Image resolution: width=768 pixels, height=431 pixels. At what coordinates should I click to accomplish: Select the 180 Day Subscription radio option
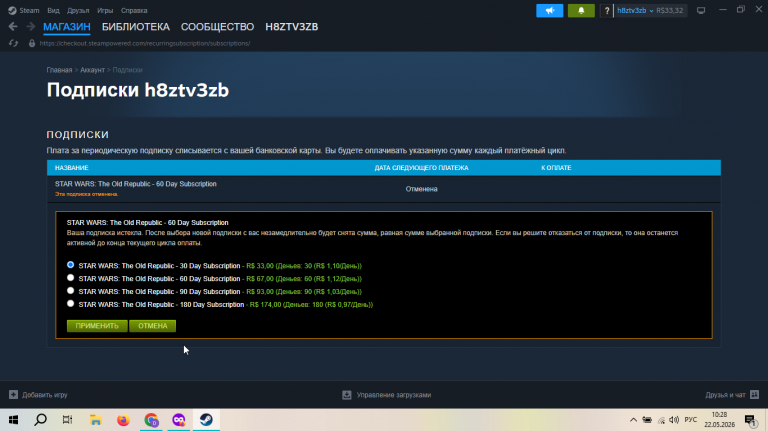coord(71,304)
